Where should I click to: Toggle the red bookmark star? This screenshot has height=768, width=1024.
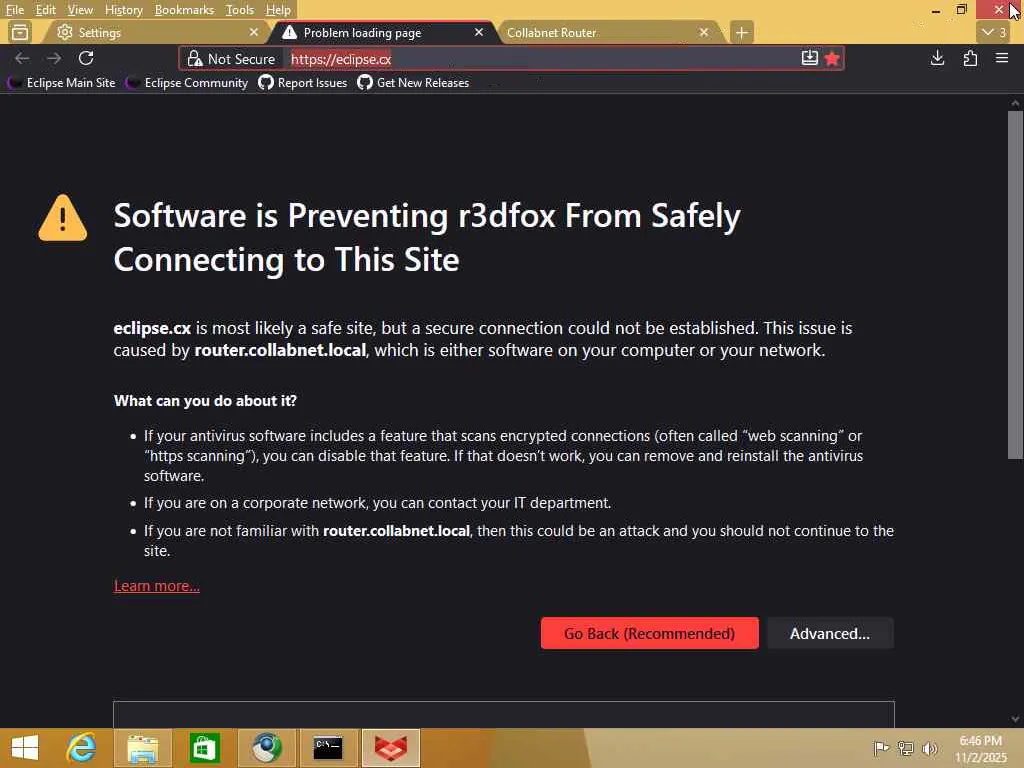tap(831, 59)
